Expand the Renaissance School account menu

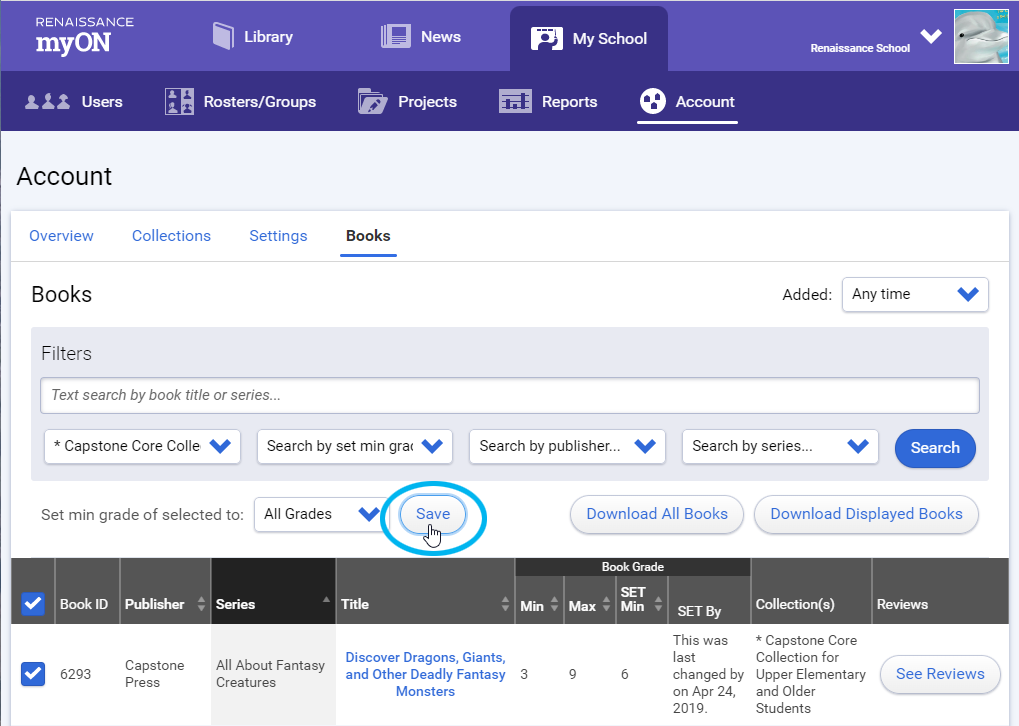tap(931, 36)
